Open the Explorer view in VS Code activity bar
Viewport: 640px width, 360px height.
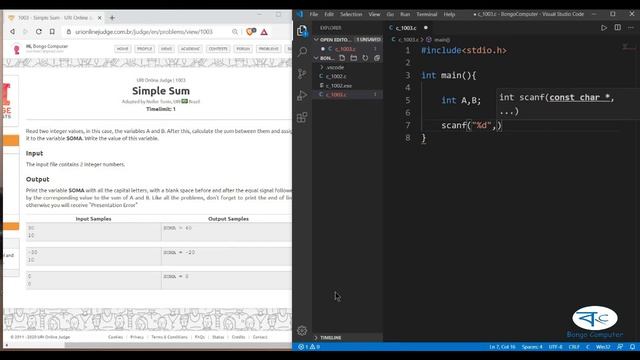302,31
